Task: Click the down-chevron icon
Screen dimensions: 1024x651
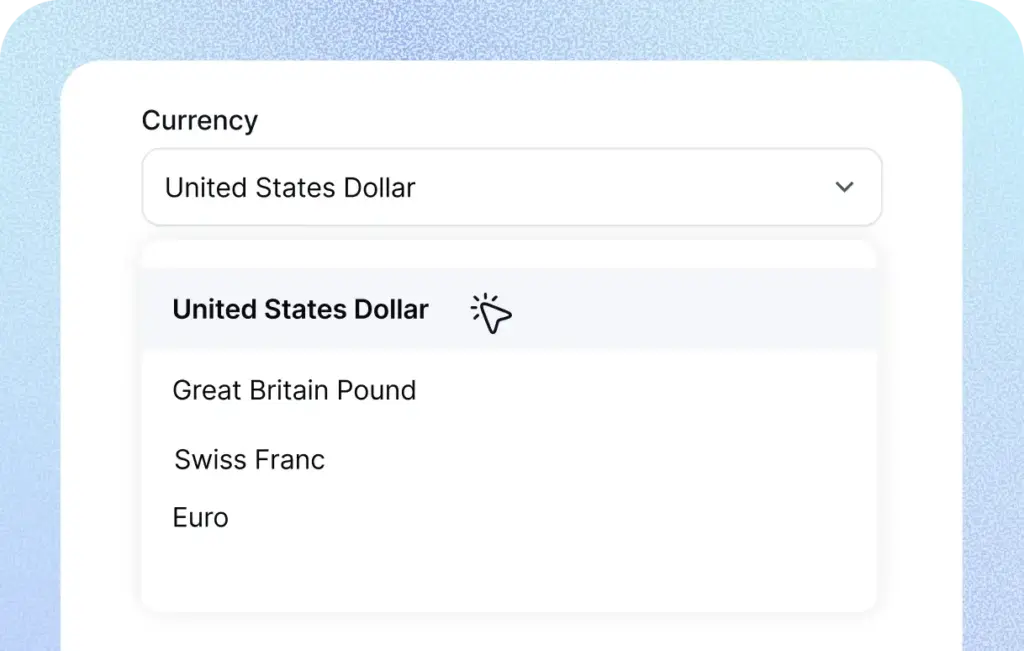Action: 845,187
